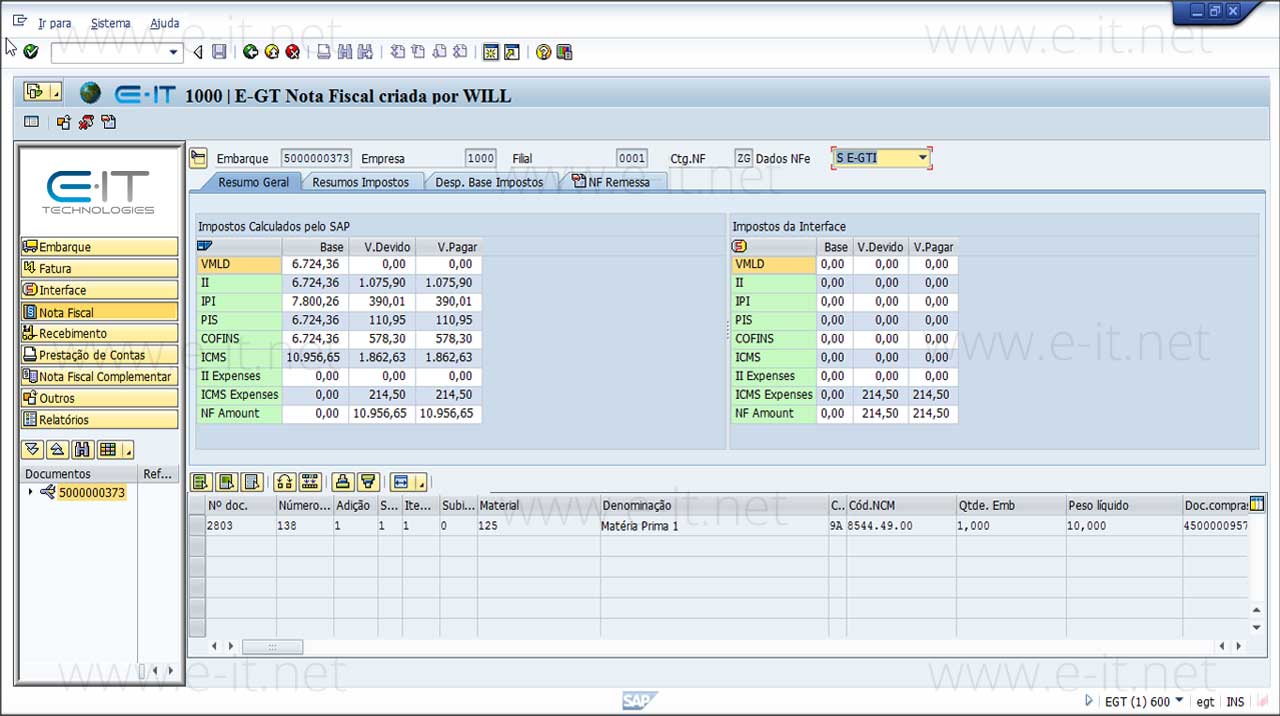Click the Last Page icon
Viewport: 1280px width, 716px height.
coord(460,52)
